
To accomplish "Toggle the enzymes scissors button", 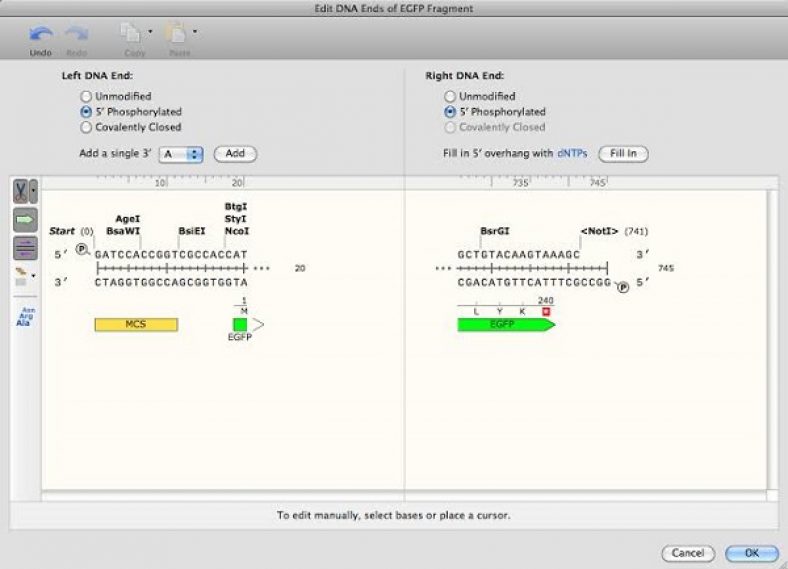I will click(21, 192).
